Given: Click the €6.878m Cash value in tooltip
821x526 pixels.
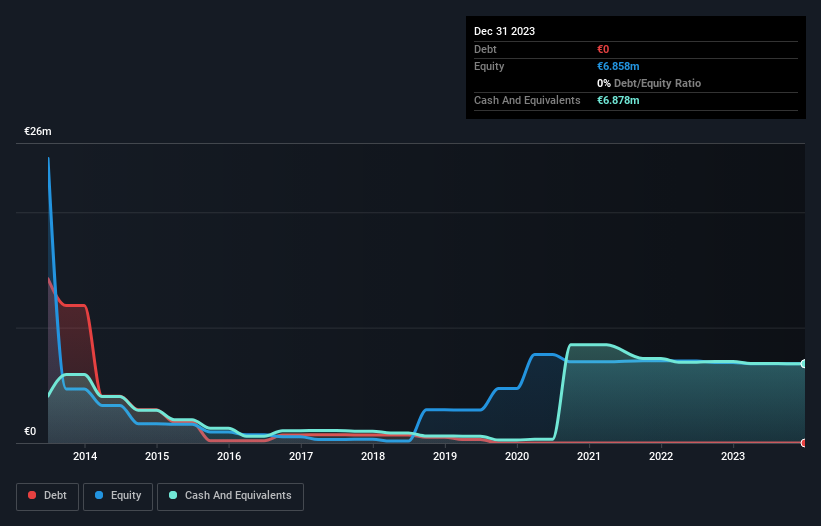Looking at the screenshot, I should (618, 100).
